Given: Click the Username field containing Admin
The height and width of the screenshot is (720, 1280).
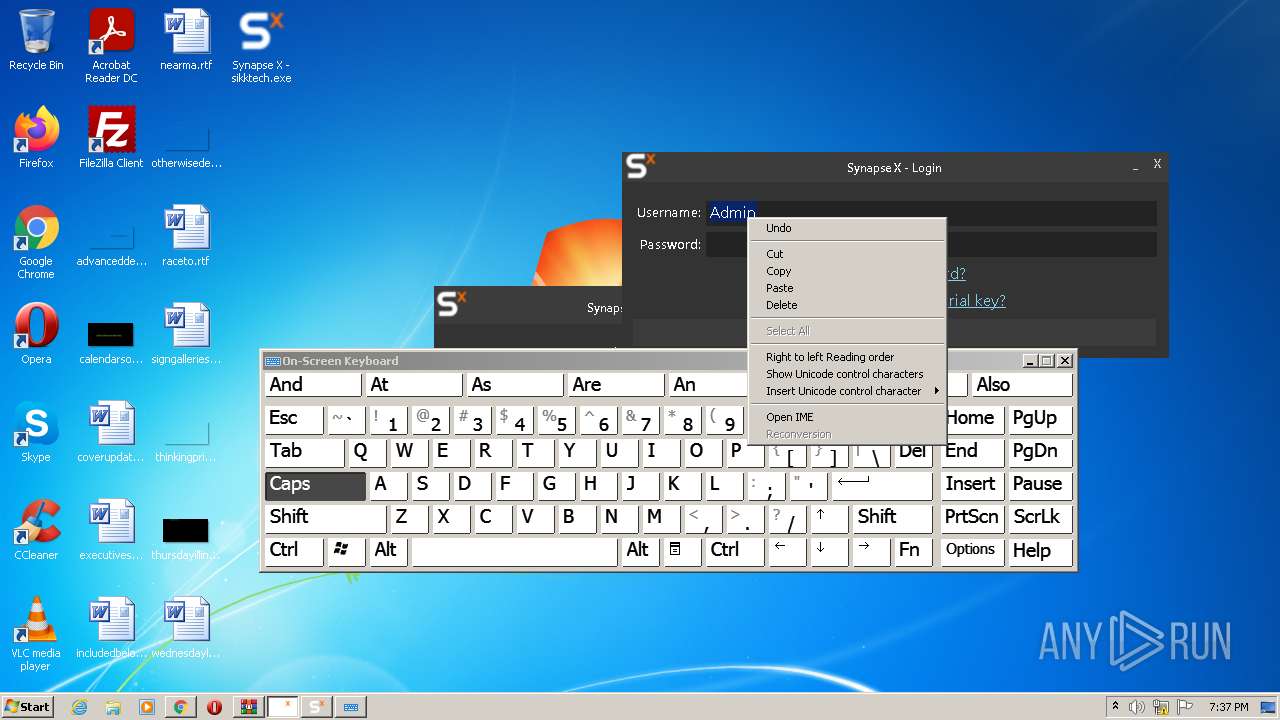Looking at the screenshot, I should pyautogui.click(x=931, y=212).
